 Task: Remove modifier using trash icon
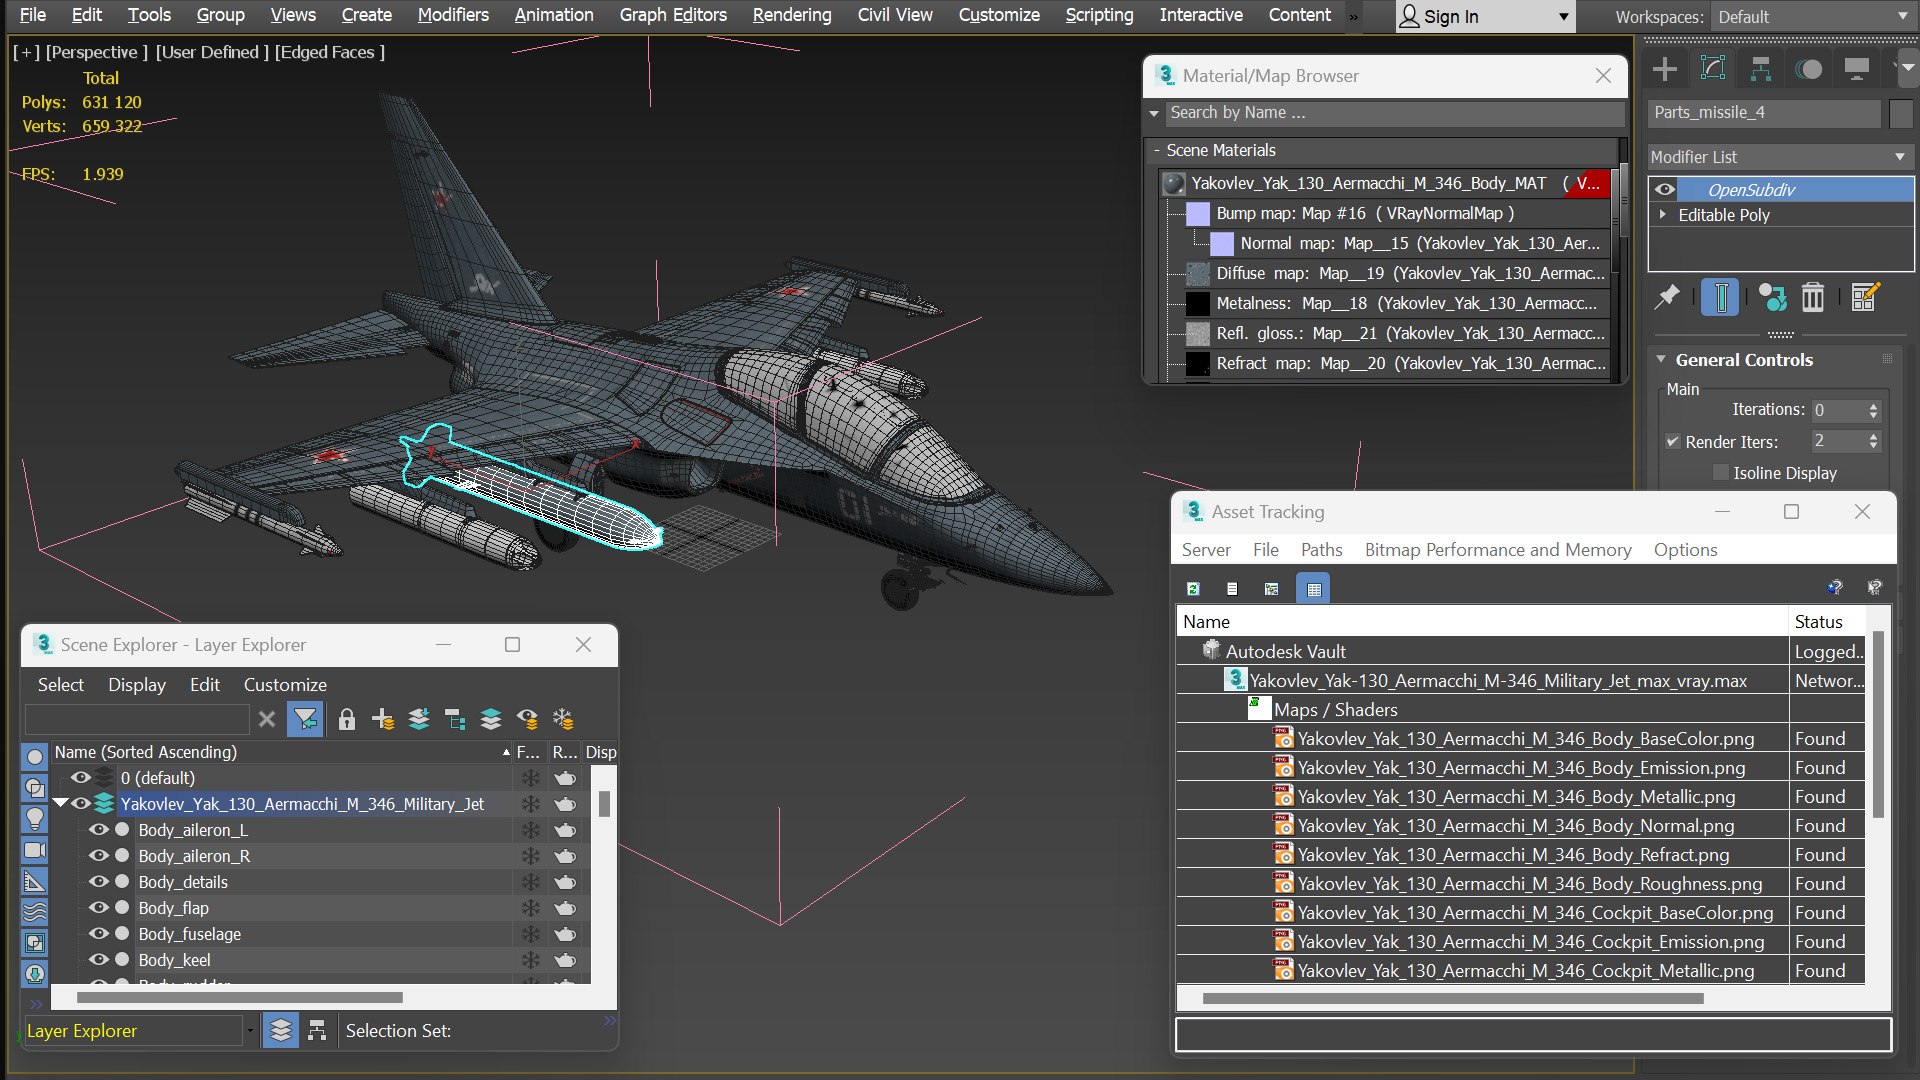pyautogui.click(x=1813, y=297)
